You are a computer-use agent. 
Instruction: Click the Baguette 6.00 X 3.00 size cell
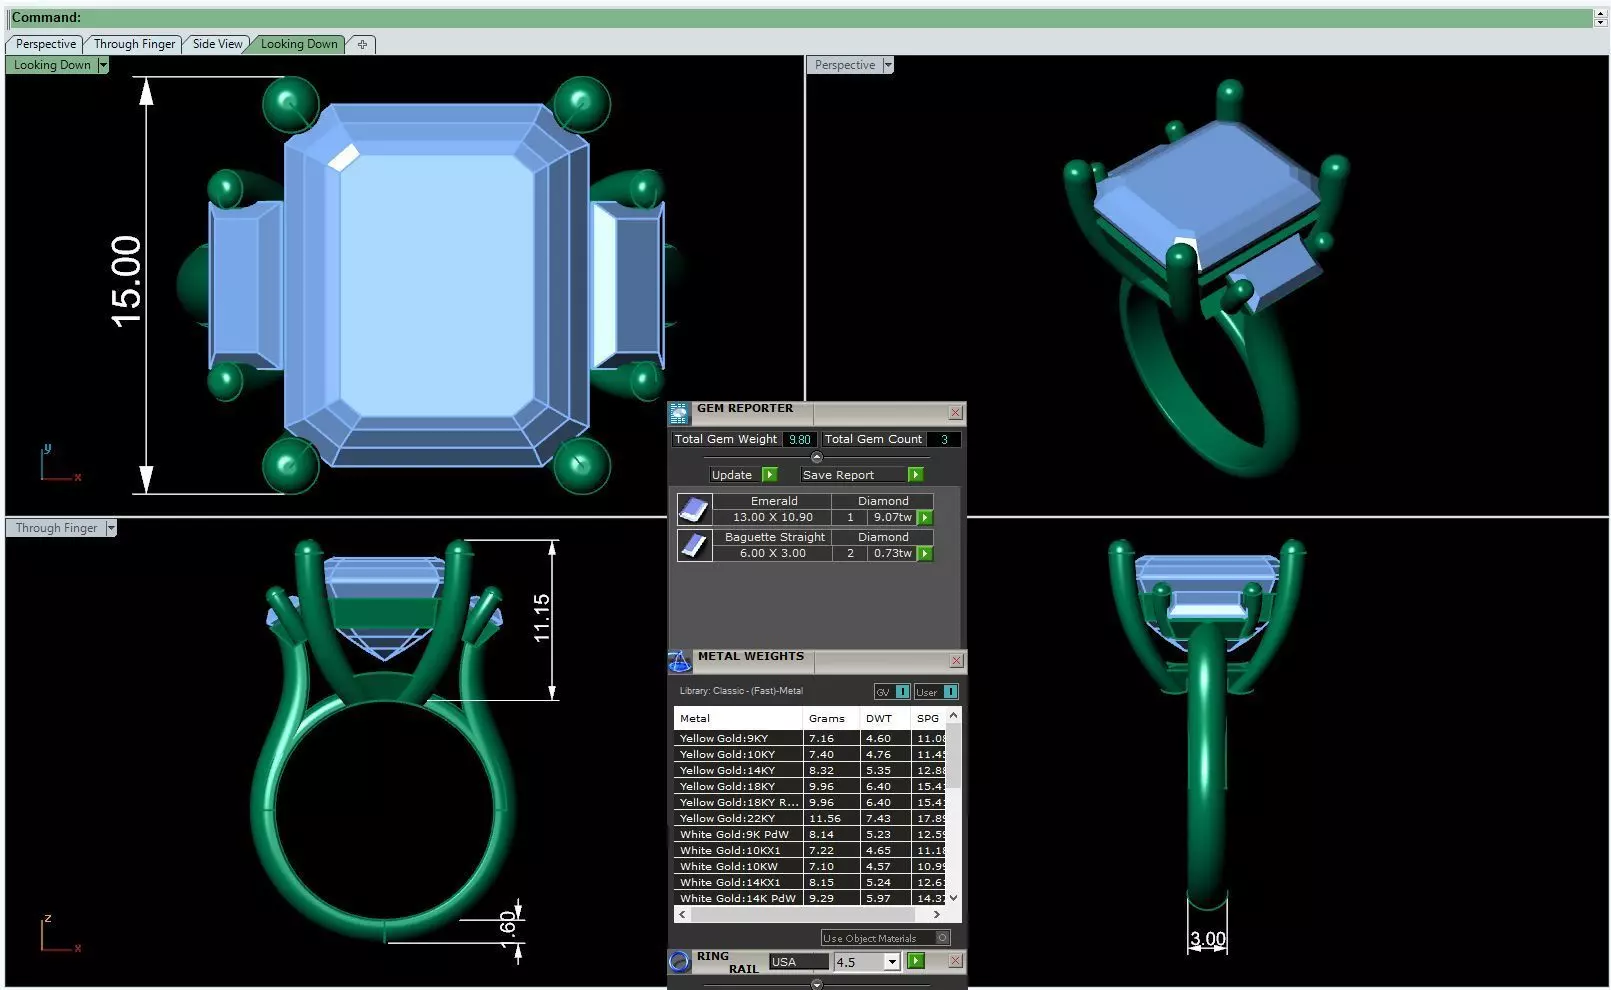tap(772, 554)
